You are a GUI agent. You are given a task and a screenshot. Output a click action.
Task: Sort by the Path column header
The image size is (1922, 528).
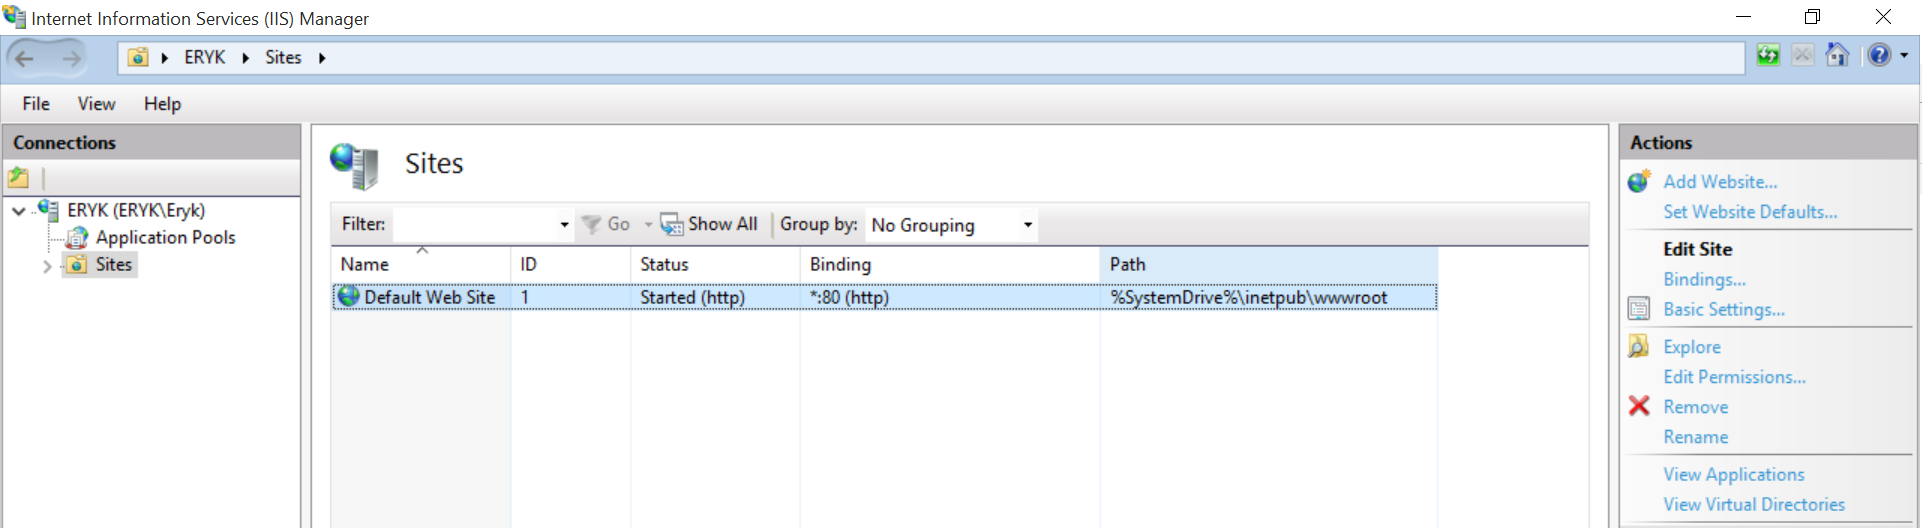(1269, 264)
